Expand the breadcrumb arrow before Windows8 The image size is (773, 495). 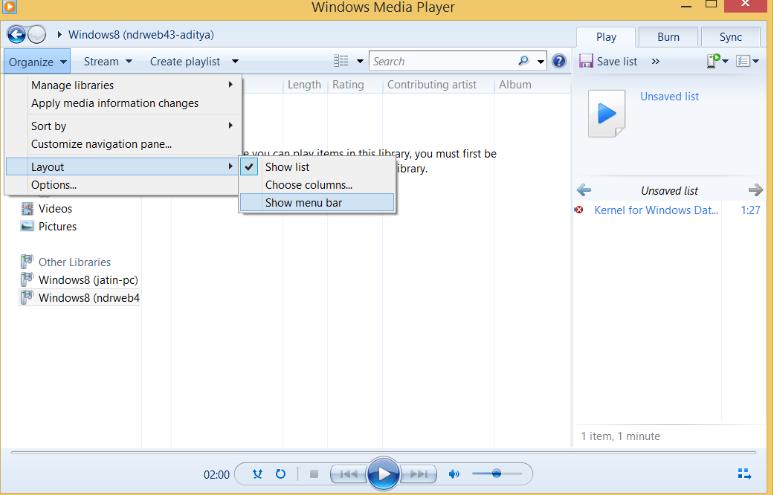coord(59,35)
